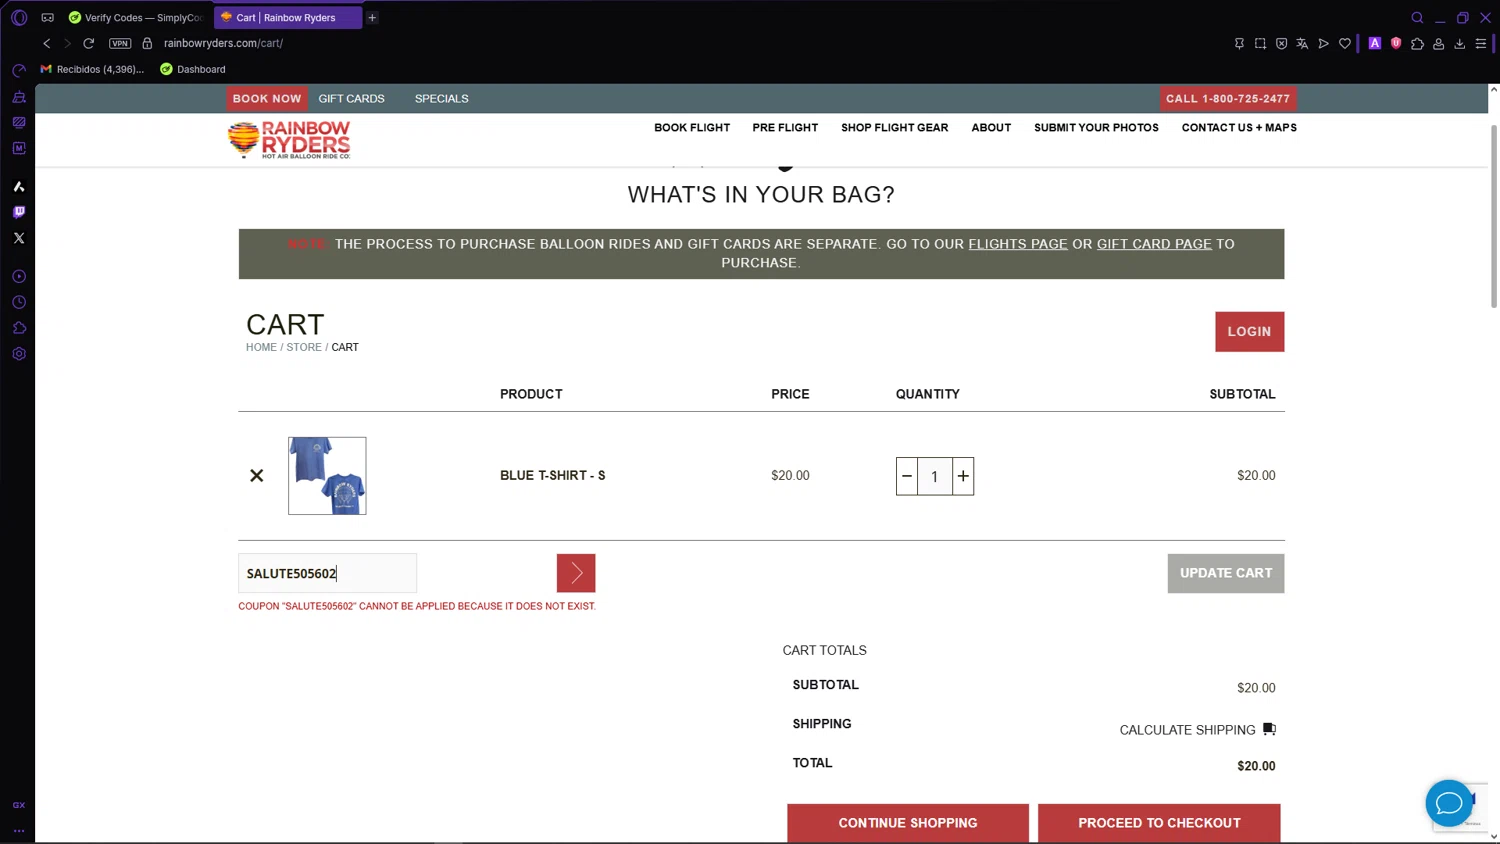Open the red shield extension icon
The image size is (1500, 844).
(1396, 44)
